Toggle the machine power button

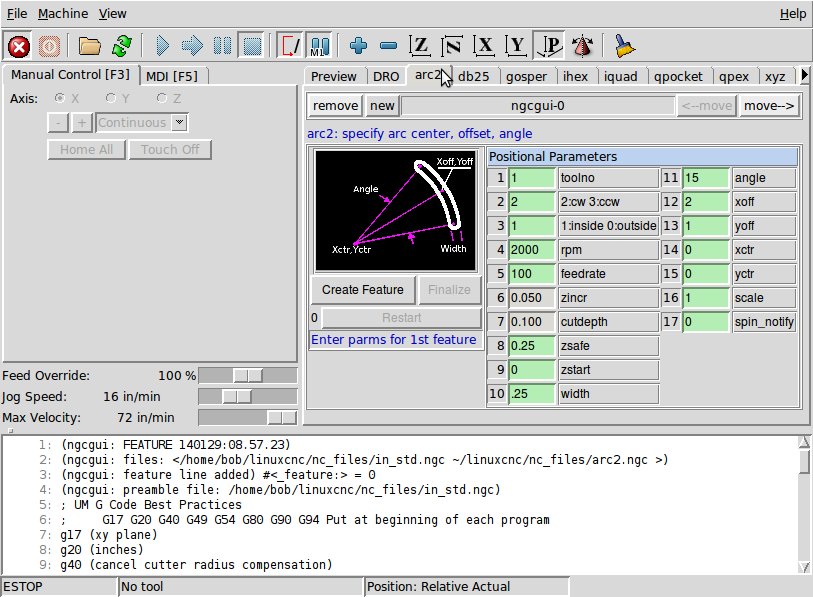(49, 47)
